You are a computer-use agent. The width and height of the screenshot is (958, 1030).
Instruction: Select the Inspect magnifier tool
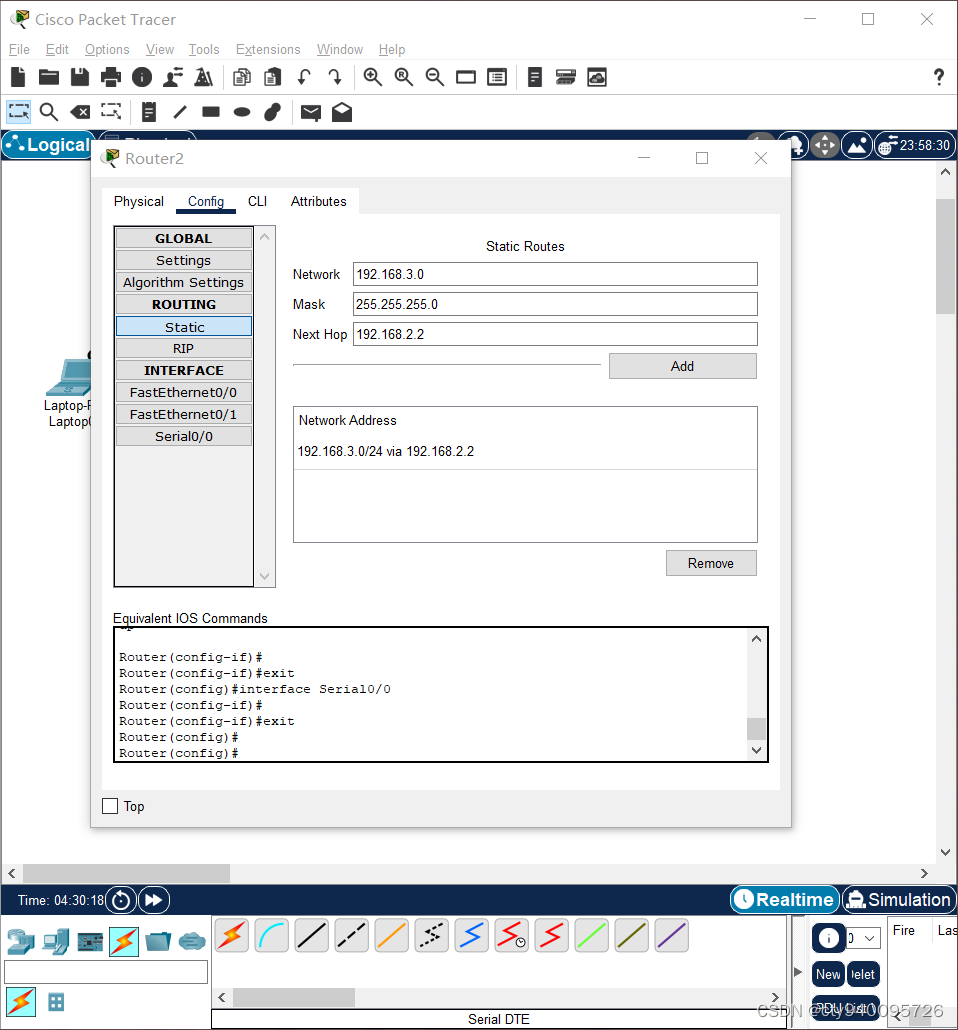(x=49, y=112)
